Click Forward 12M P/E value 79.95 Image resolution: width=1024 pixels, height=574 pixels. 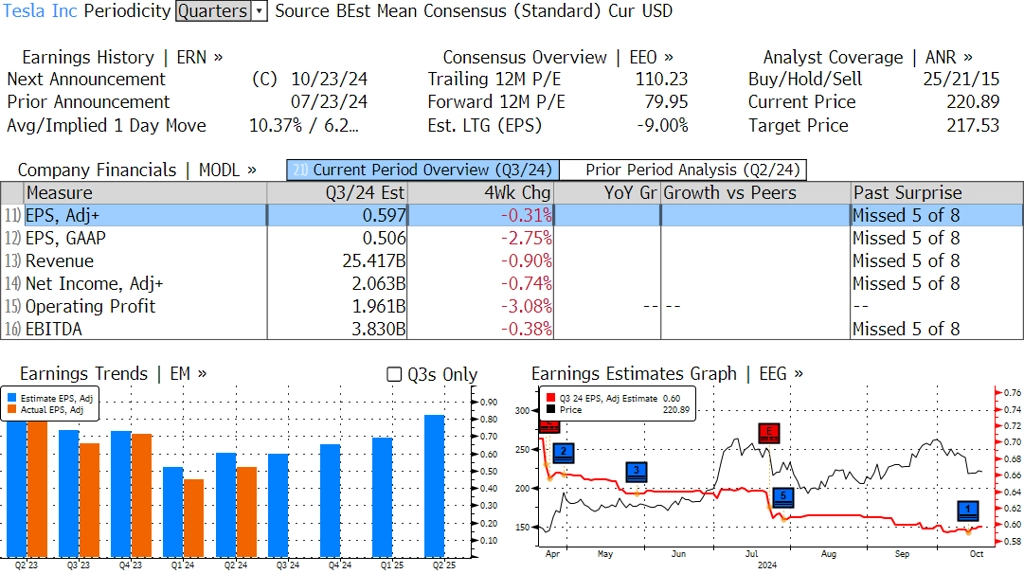pos(666,102)
